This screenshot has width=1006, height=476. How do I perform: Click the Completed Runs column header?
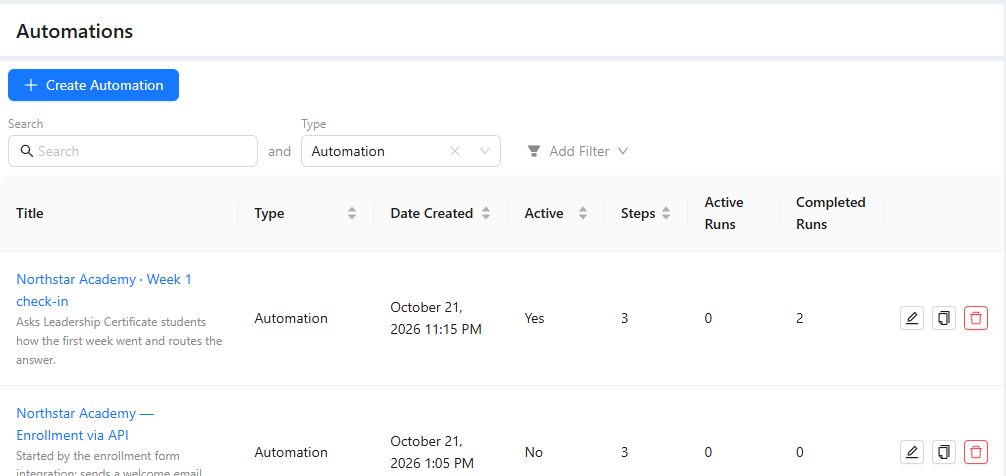pos(831,214)
